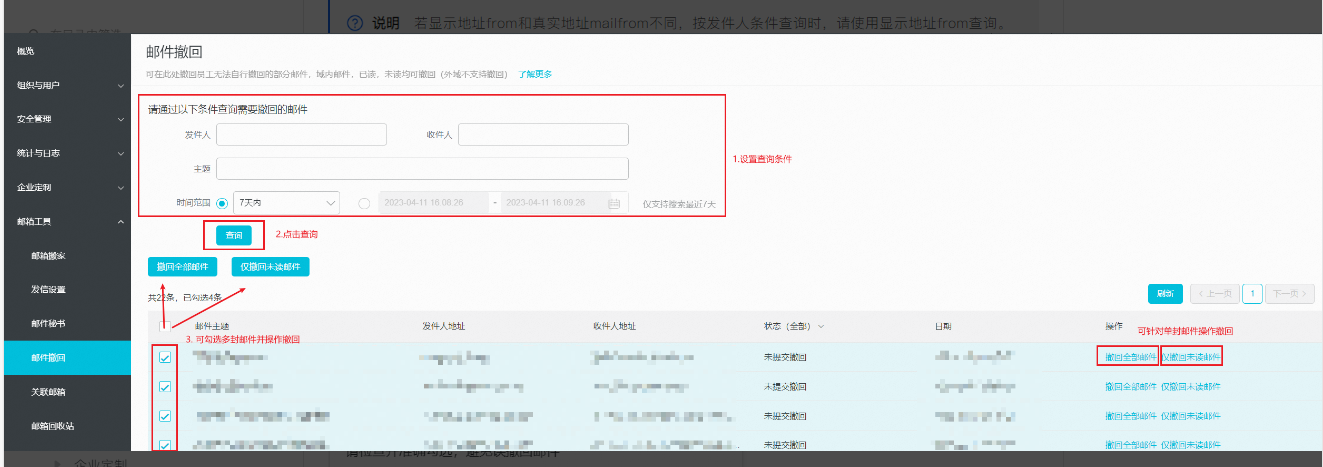Click the 仅撤回未读邮件 button above the table
Viewport: 1323px width, 467px height.
(270, 267)
